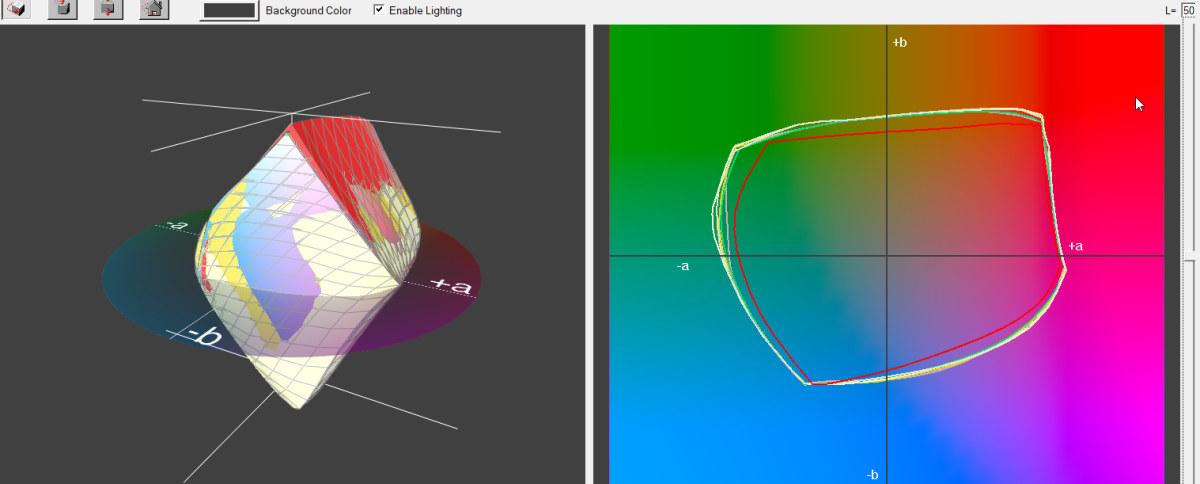1200x484 pixels.
Task: Click the +a axis label in 2D plot
Action: click(1076, 246)
